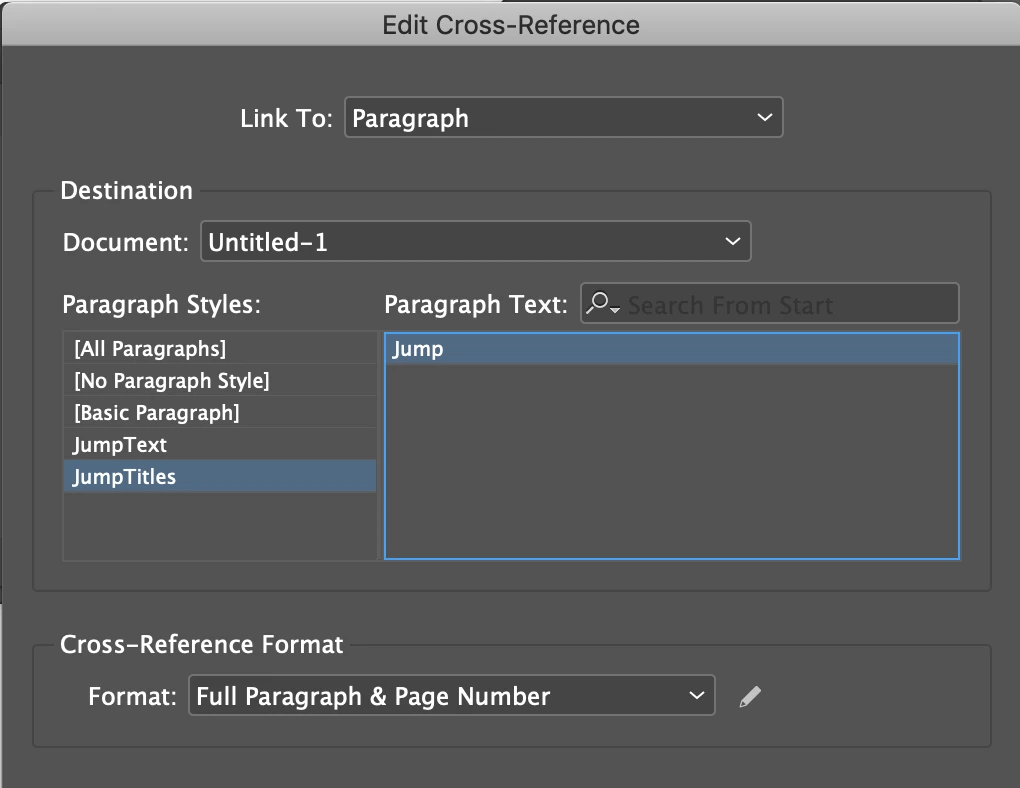Click the Link To label
The image size is (1020, 788).
(x=286, y=118)
